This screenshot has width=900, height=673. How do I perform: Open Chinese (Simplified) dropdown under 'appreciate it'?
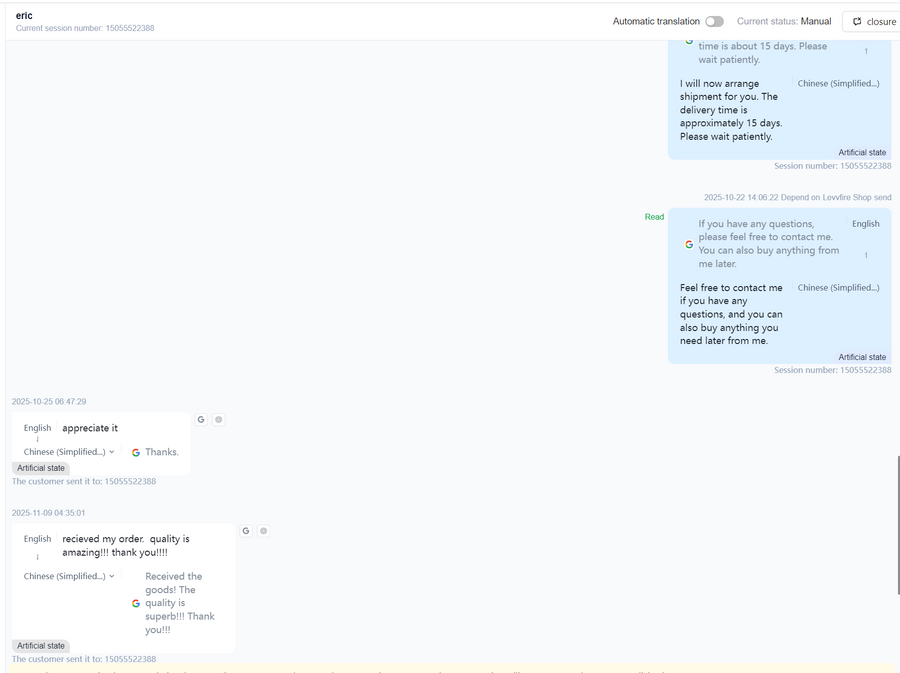point(69,452)
